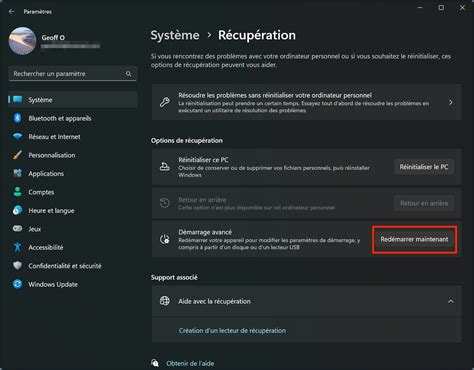
Task: Click the Démarrage avancé title text
Action: (205, 232)
